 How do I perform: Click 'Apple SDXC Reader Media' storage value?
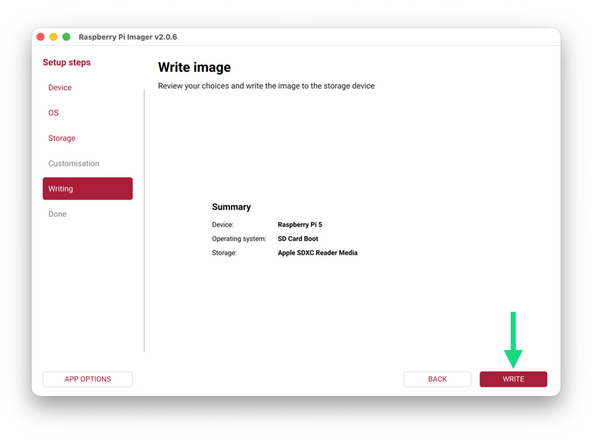318,253
